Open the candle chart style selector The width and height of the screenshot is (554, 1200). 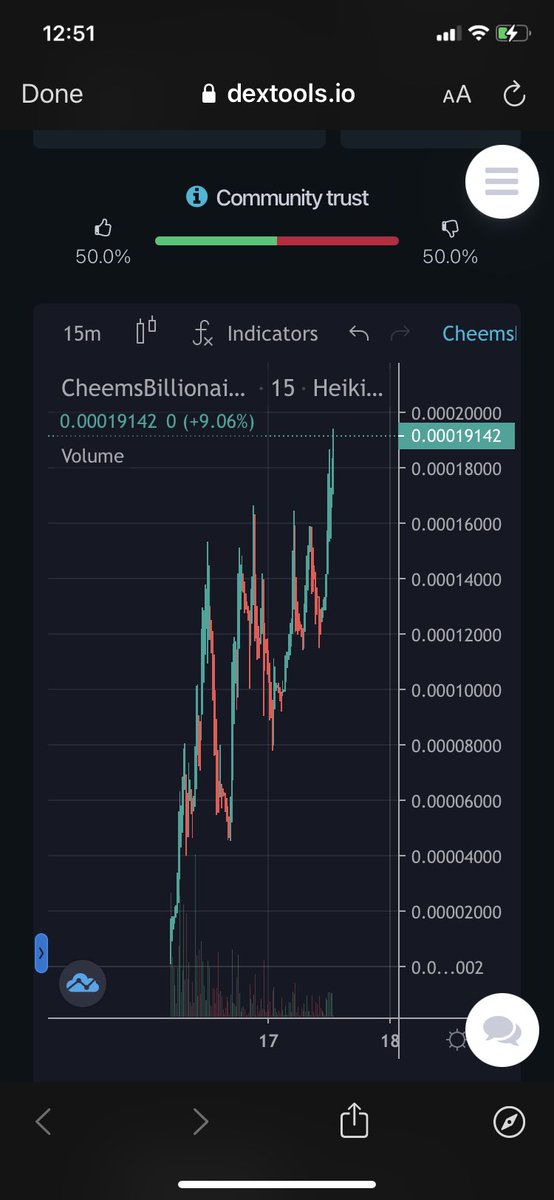pyautogui.click(x=147, y=331)
